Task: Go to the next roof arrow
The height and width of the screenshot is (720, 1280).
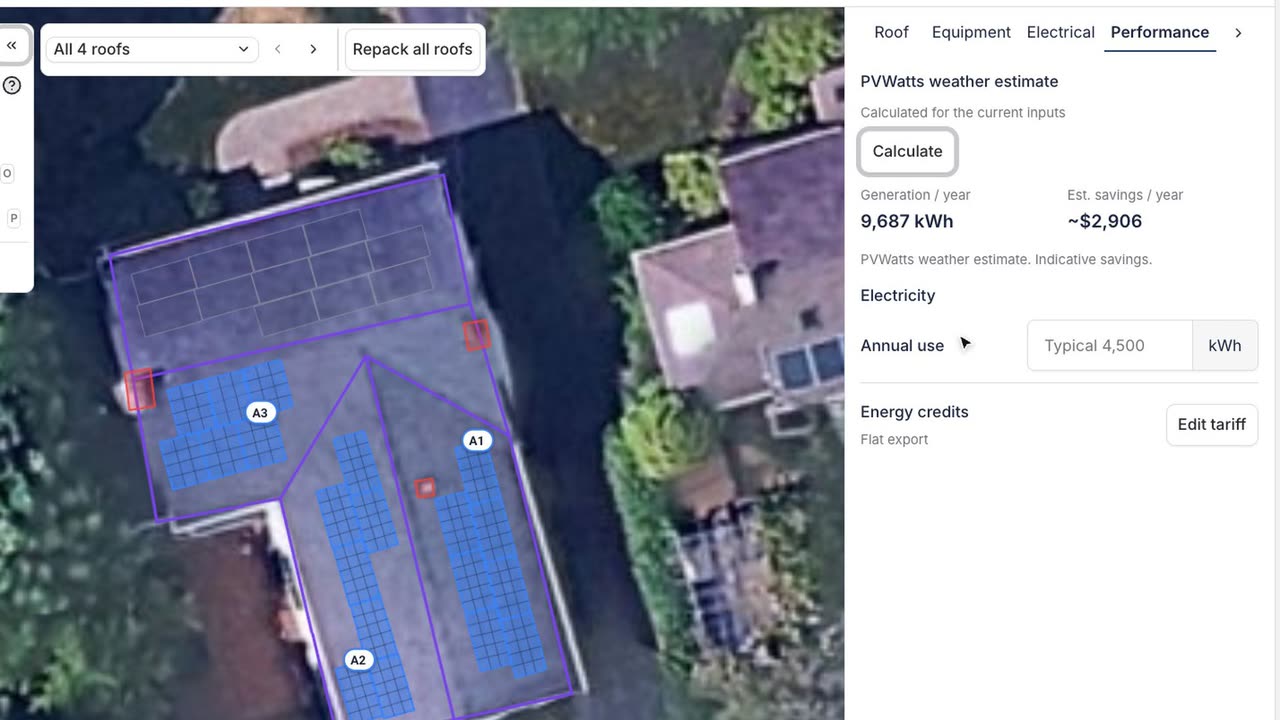Action: (x=313, y=49)
